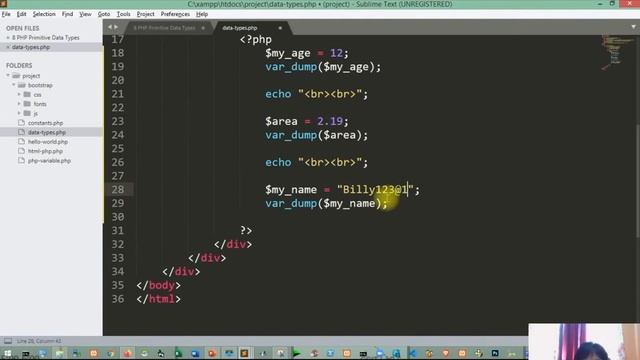Go to the next tab with the right arrow

click(116, 27)
